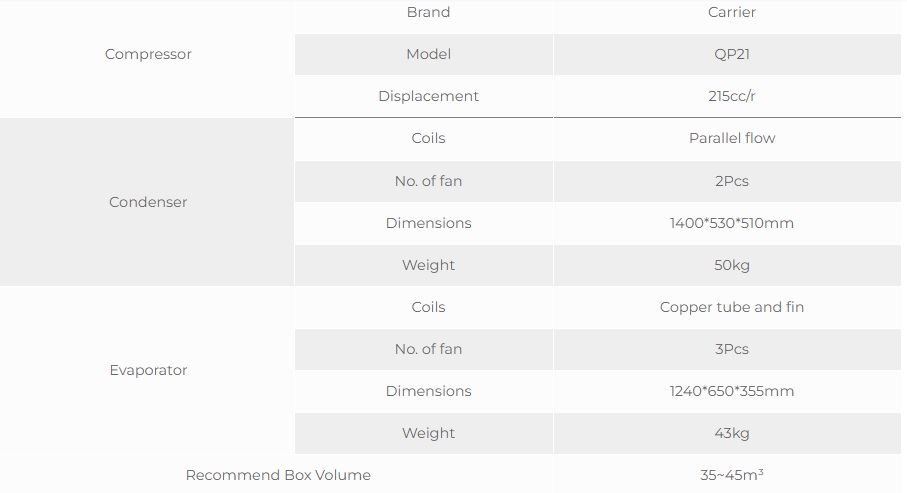The height and width of the screenshot is (493, 907).
Task: Click the 3Pcs fan count value
Action: point(731,349)
